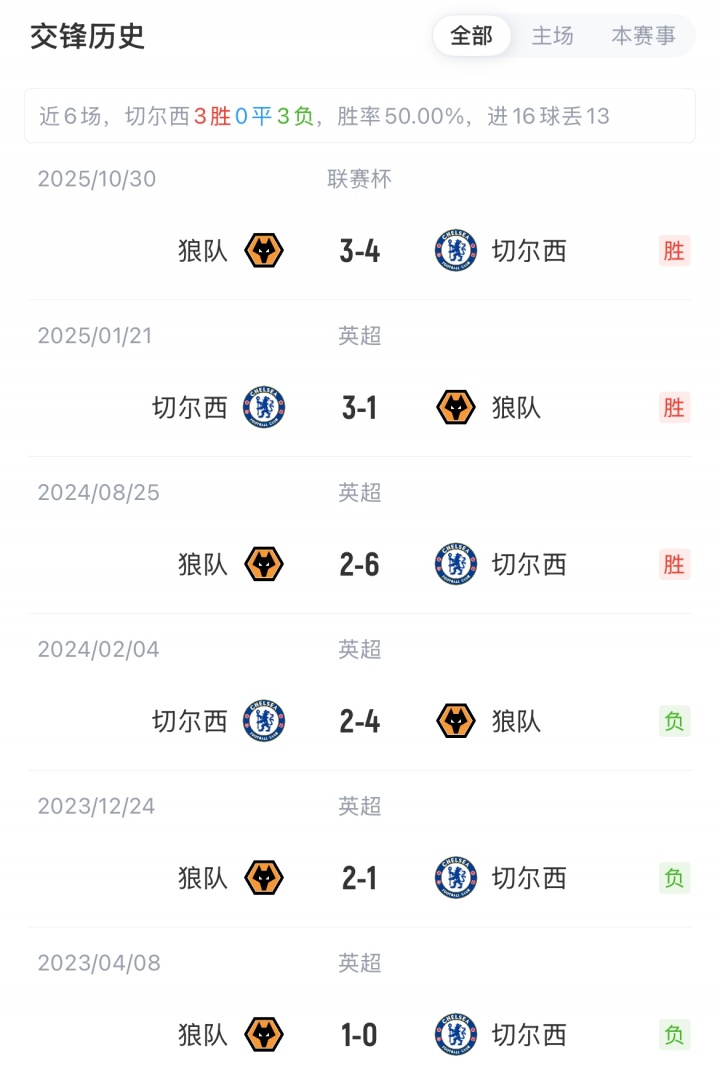The image size is (720, 1083).
Task: Select the 全部 tab
Action: coord(471,36)
